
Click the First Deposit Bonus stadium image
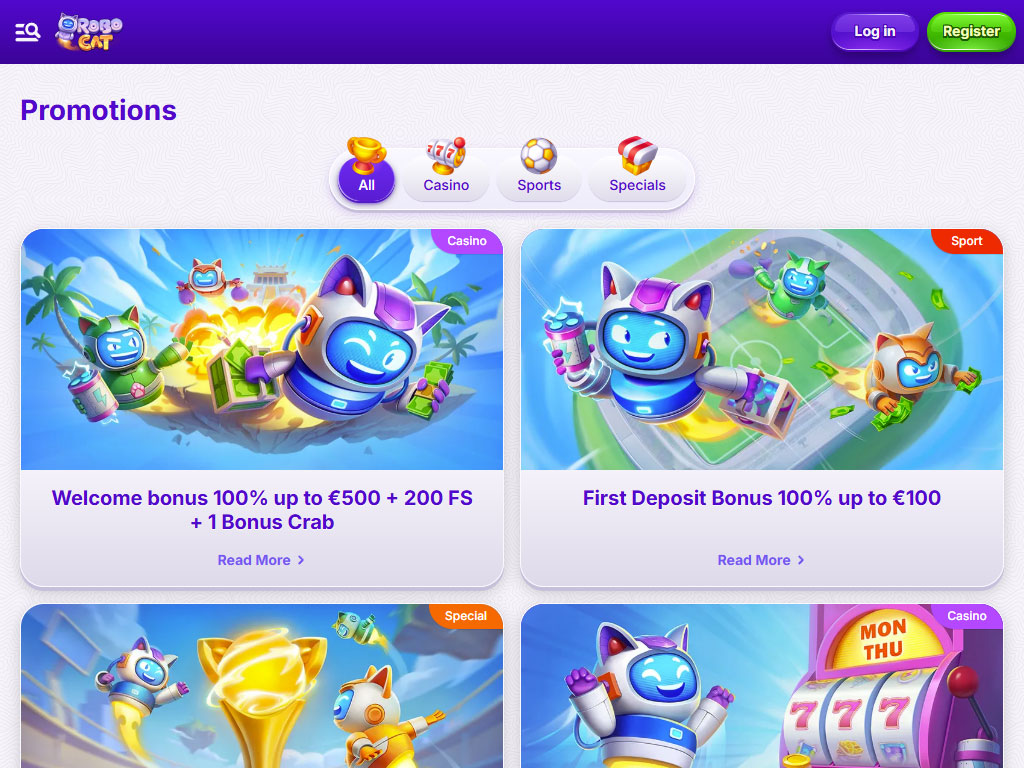761,349
